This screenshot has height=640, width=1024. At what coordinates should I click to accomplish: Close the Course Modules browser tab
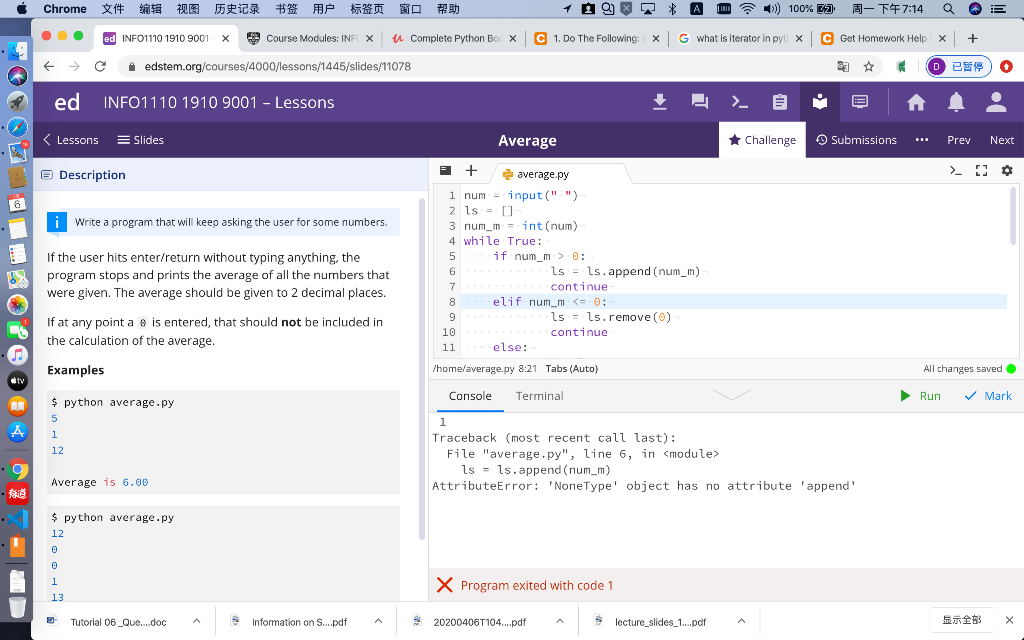tap(369, 39)
